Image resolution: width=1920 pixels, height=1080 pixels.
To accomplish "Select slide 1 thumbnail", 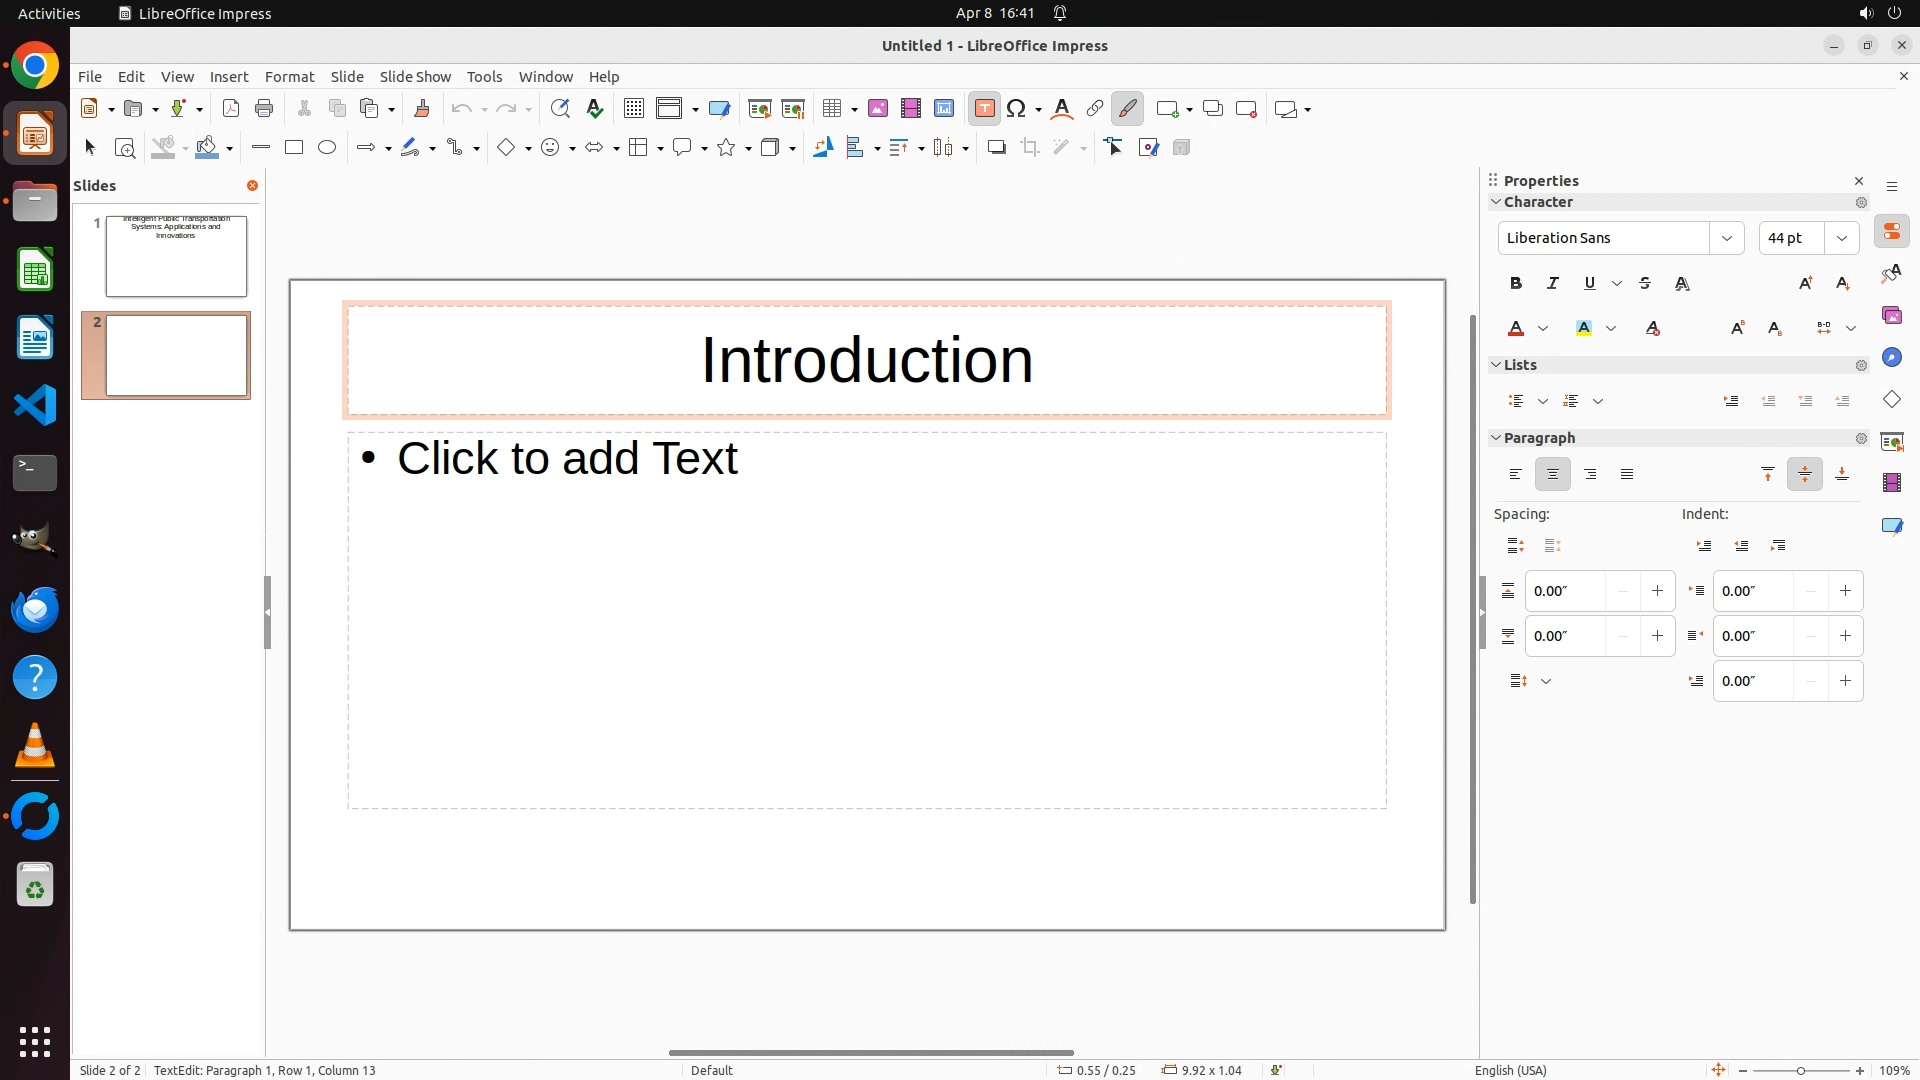I will pyautogui.click(x=176, y=256).
